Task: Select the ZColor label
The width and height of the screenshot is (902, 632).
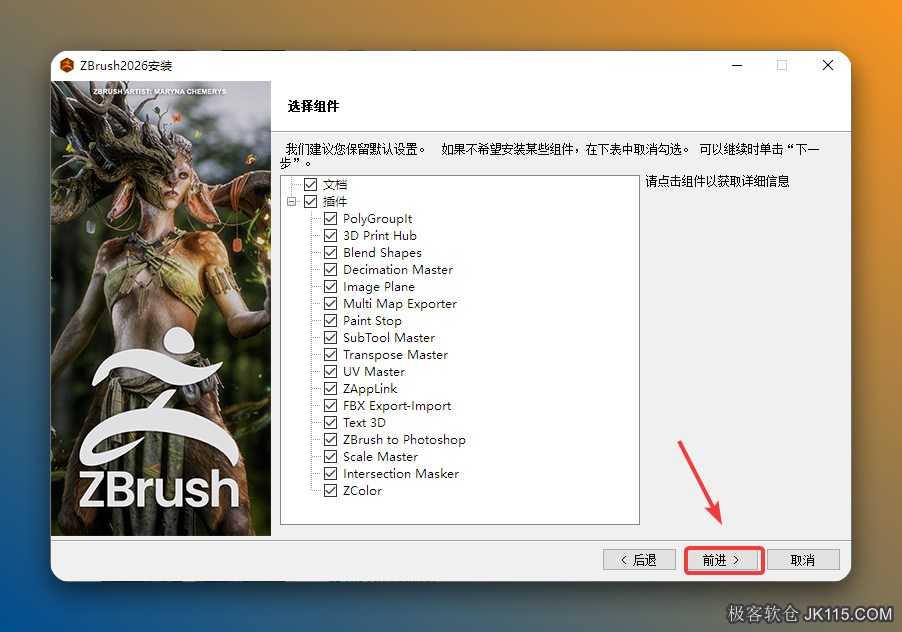Action: 362,491
